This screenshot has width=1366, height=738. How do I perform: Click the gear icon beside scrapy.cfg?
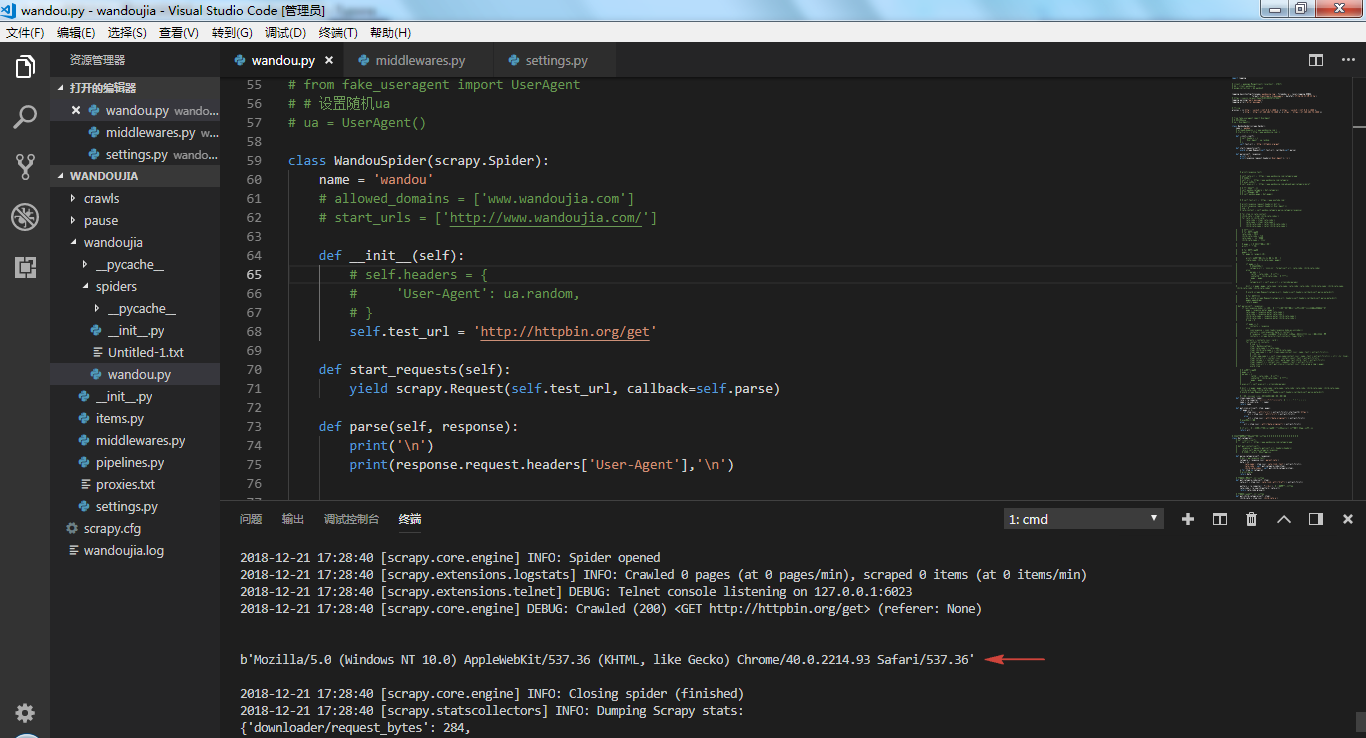click(72, 528)
